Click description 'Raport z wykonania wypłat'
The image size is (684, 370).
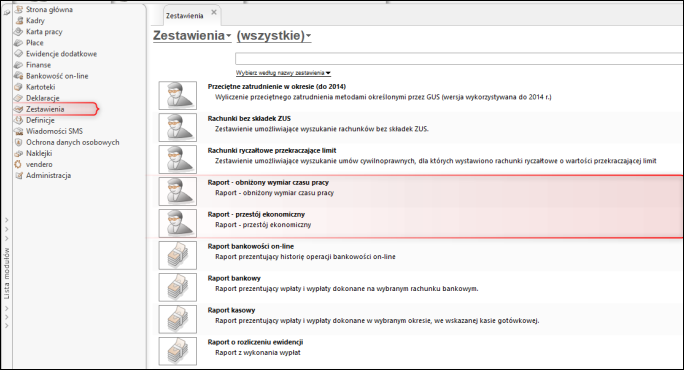[258, 353]
